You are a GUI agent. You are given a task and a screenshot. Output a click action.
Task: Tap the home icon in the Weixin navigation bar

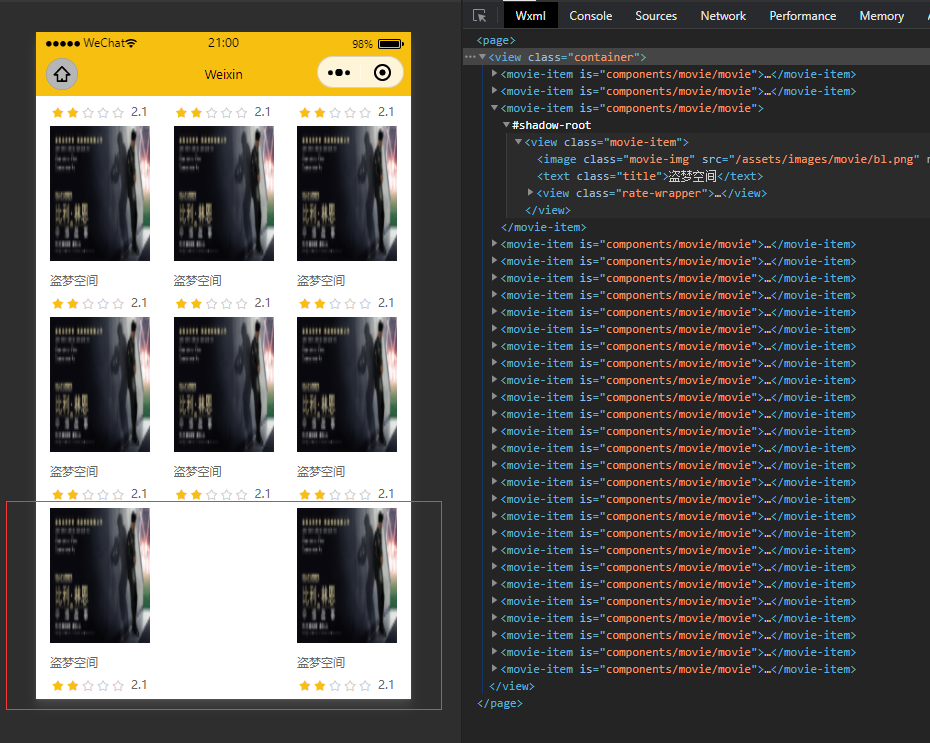click(x=62, y=74)
